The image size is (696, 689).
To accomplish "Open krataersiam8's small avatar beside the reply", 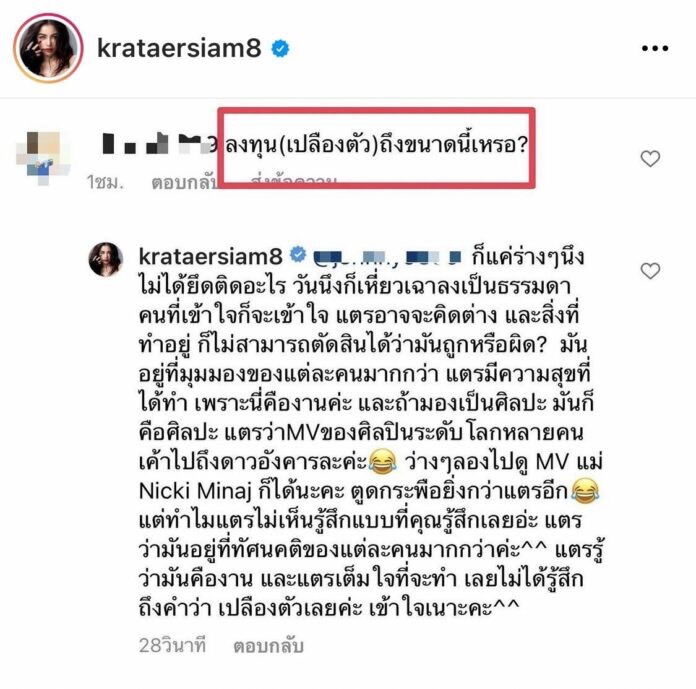I will [x=106, y=260].
